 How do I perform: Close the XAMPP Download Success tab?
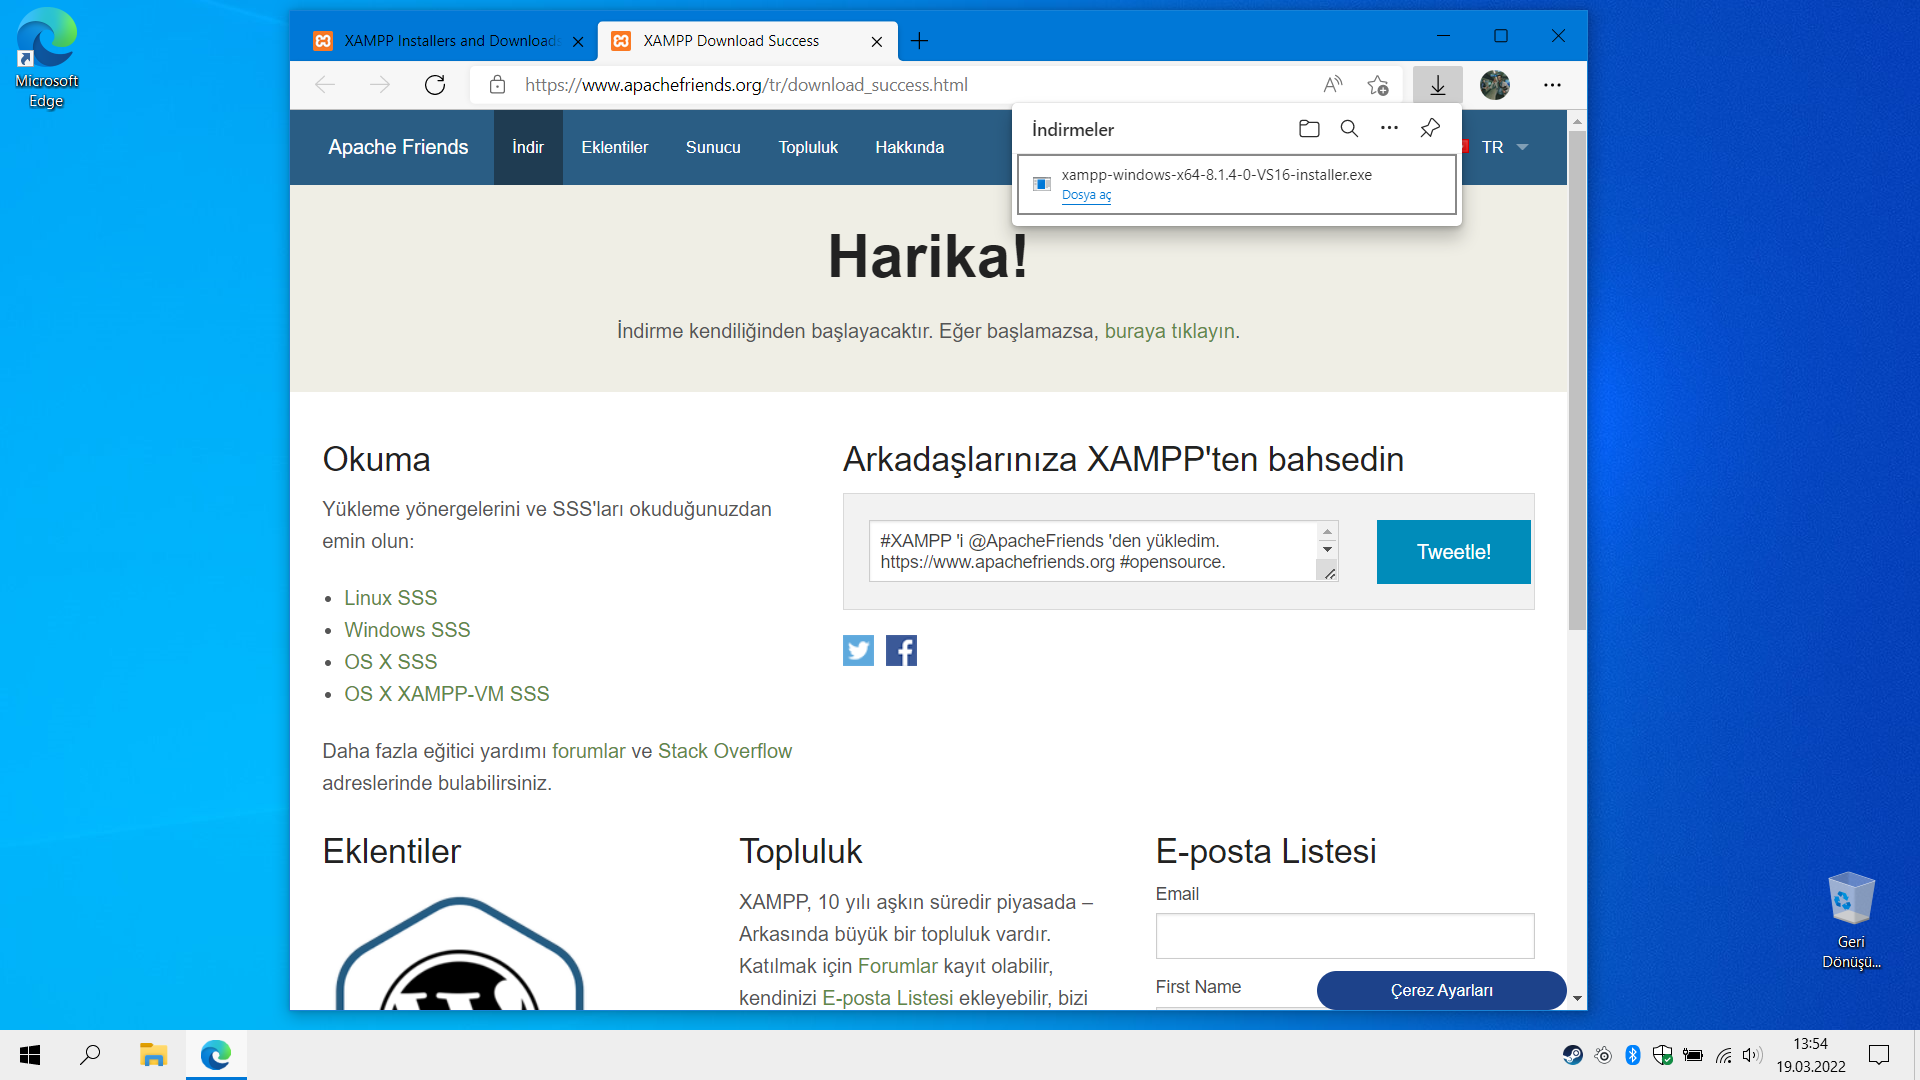[x=877, y=42]
